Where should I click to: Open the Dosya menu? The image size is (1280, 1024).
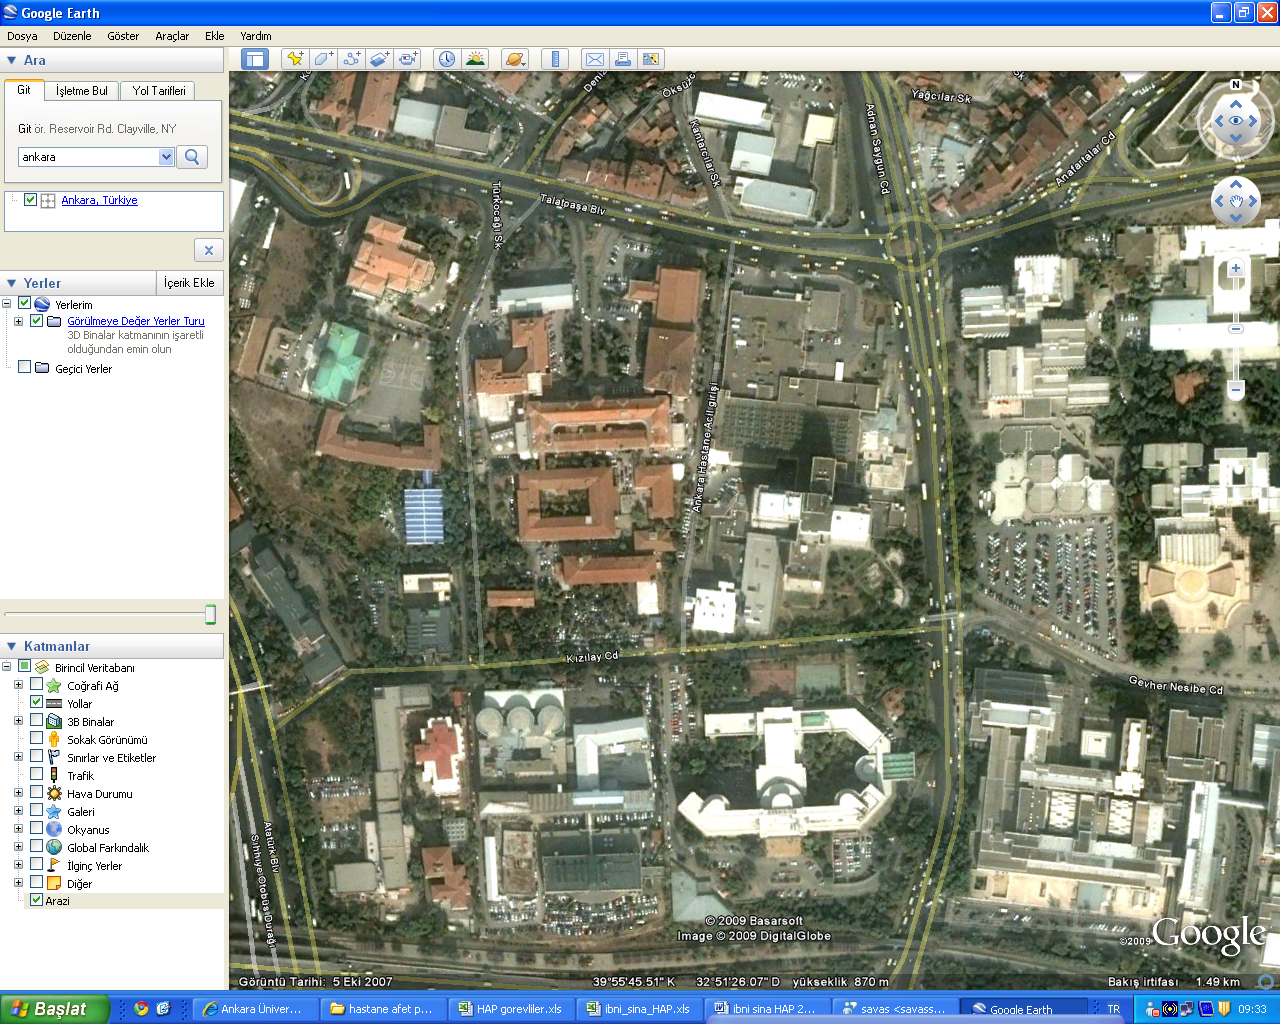(22, 36)
